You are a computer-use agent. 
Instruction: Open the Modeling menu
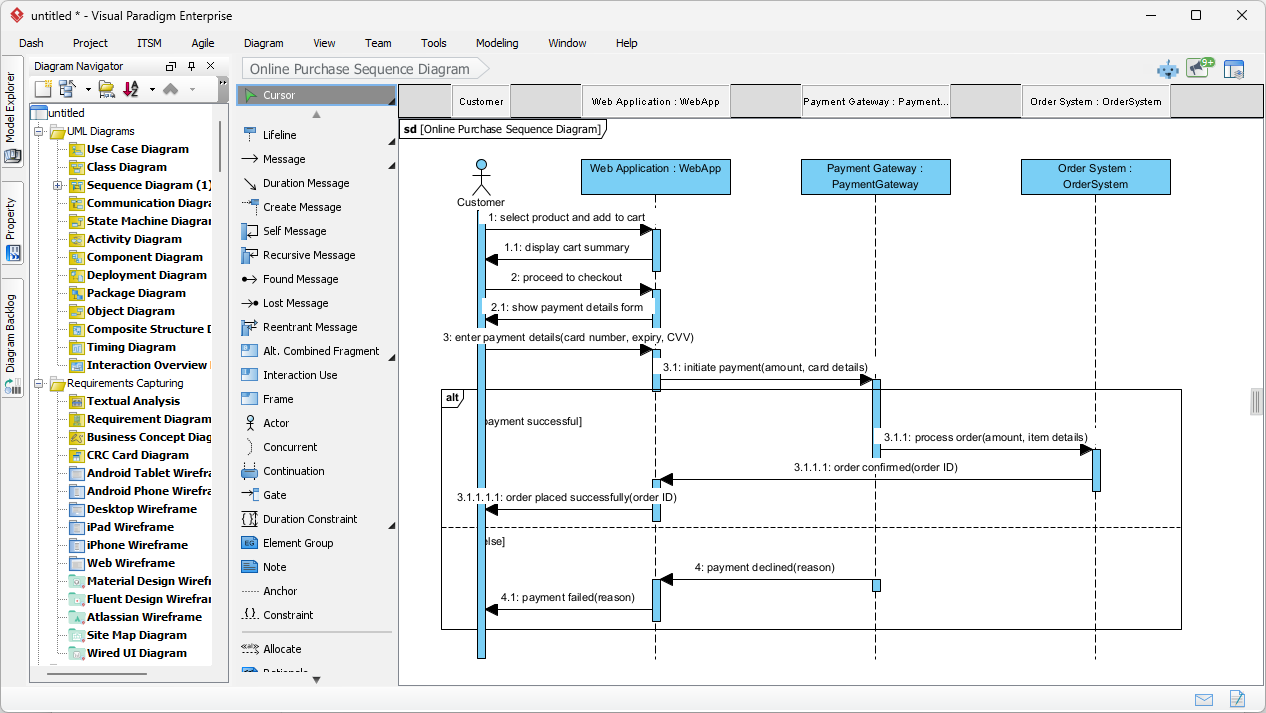(496, 43)
